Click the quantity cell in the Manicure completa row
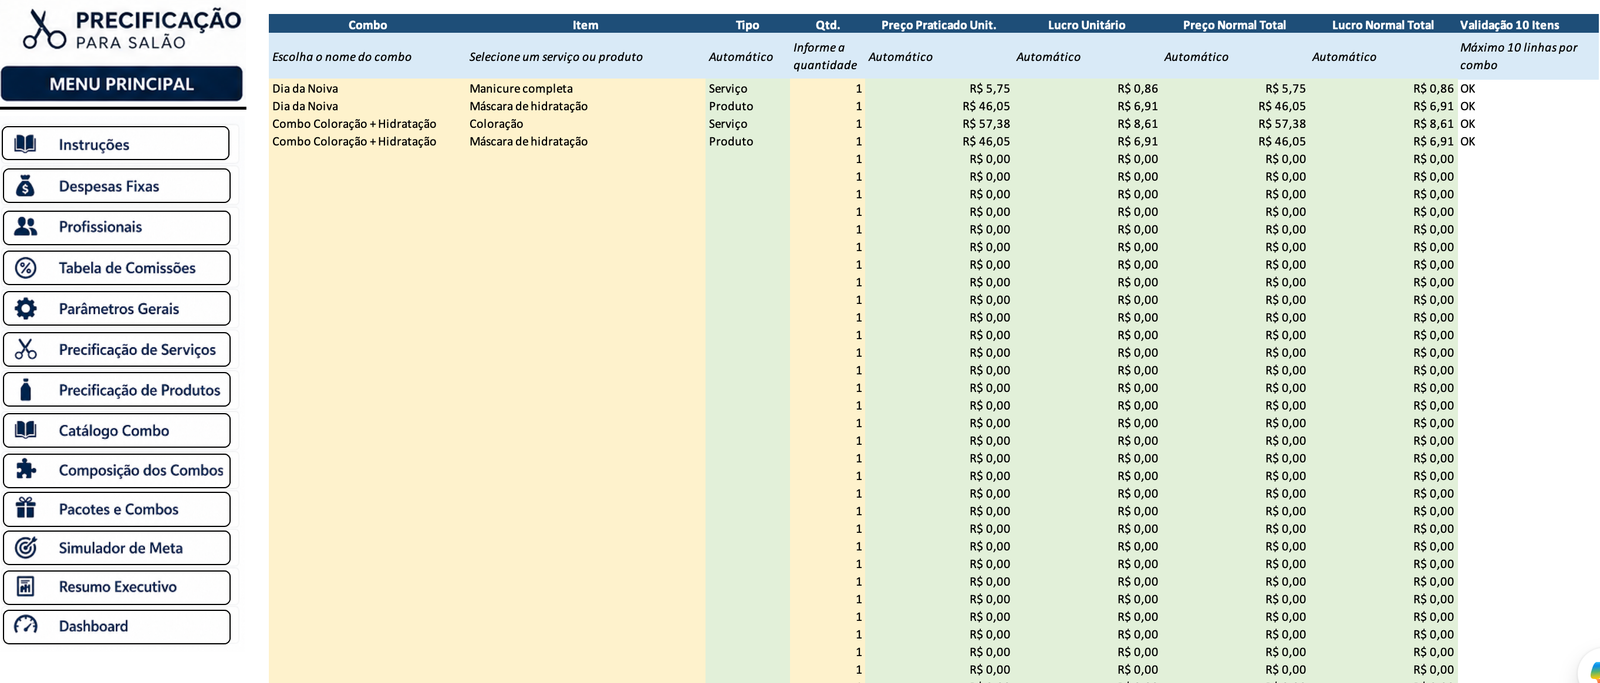 click(x=828, y=89)
